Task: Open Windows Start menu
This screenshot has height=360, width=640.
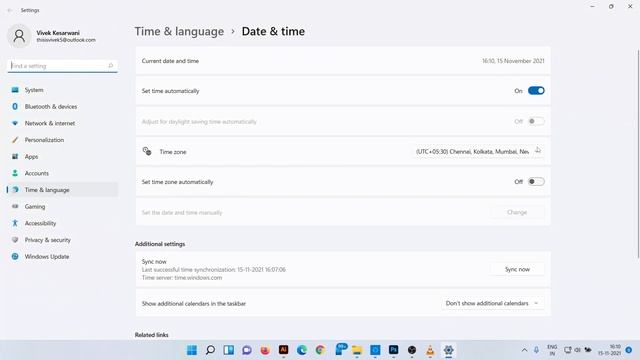Action: click(192, 350)
